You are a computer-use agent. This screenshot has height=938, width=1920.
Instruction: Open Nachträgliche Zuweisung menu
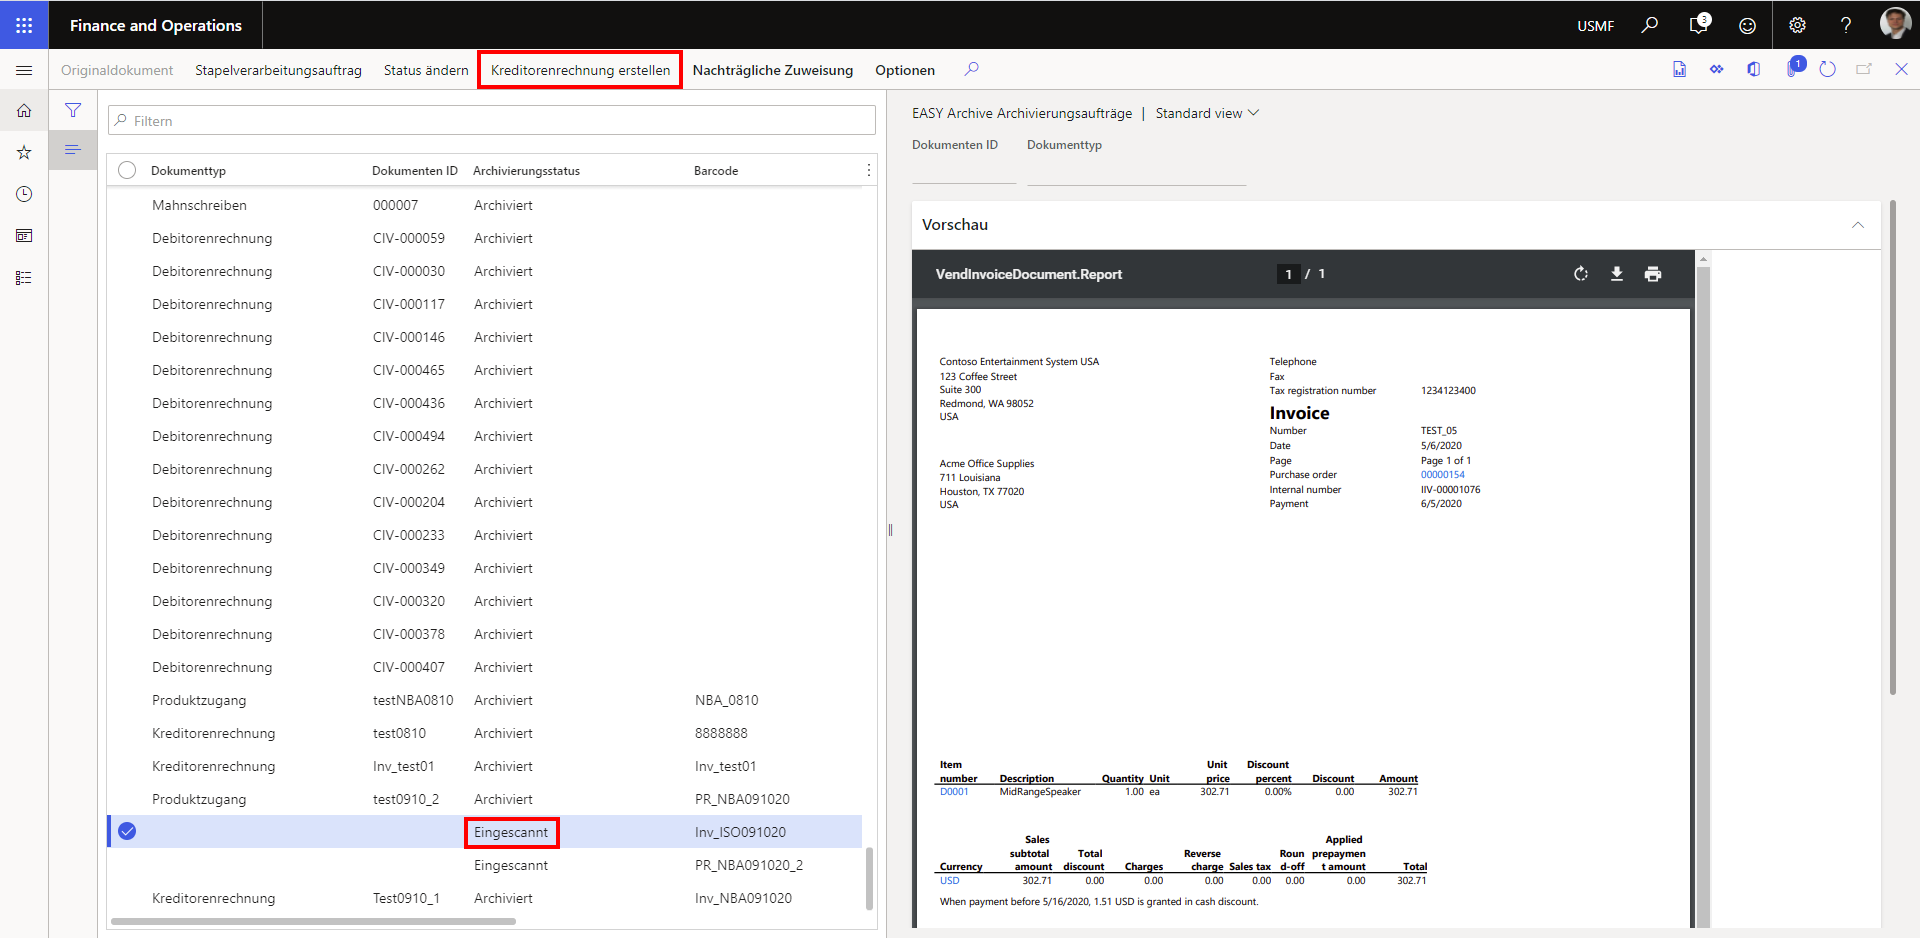pyautogui.click(x=773, y=70)
